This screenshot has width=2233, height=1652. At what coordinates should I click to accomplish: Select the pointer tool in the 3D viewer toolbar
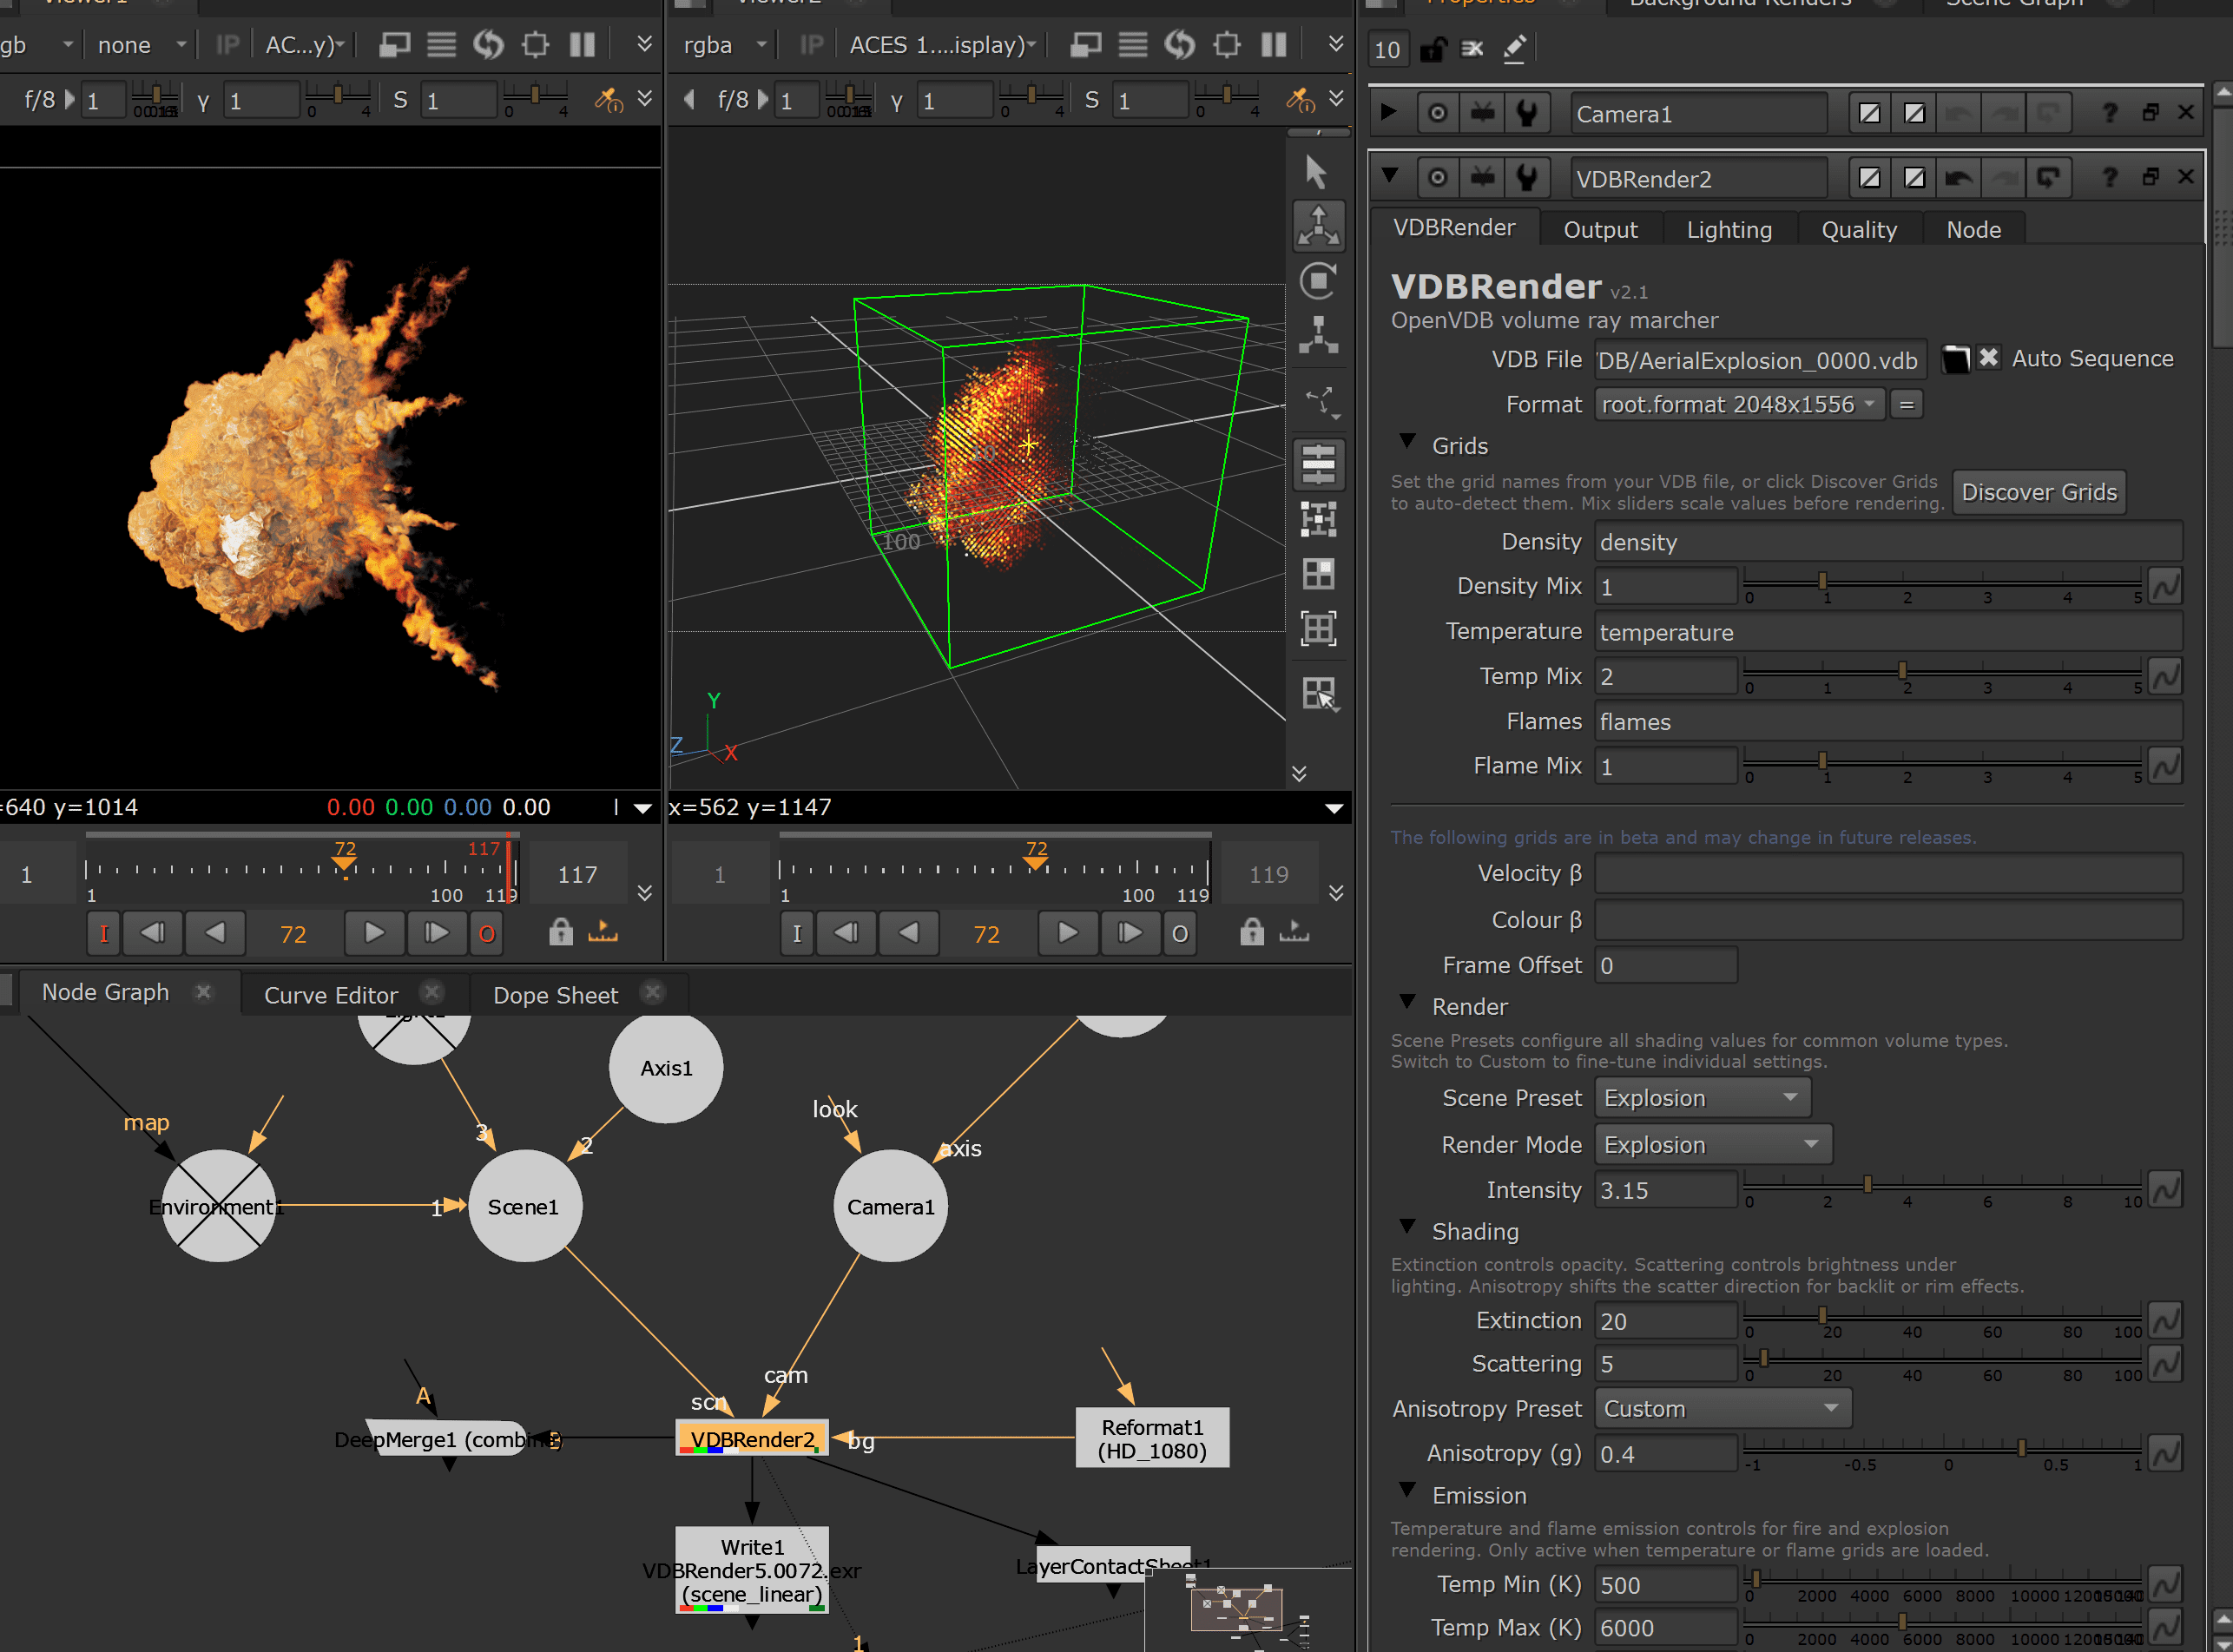[1318, 170]
